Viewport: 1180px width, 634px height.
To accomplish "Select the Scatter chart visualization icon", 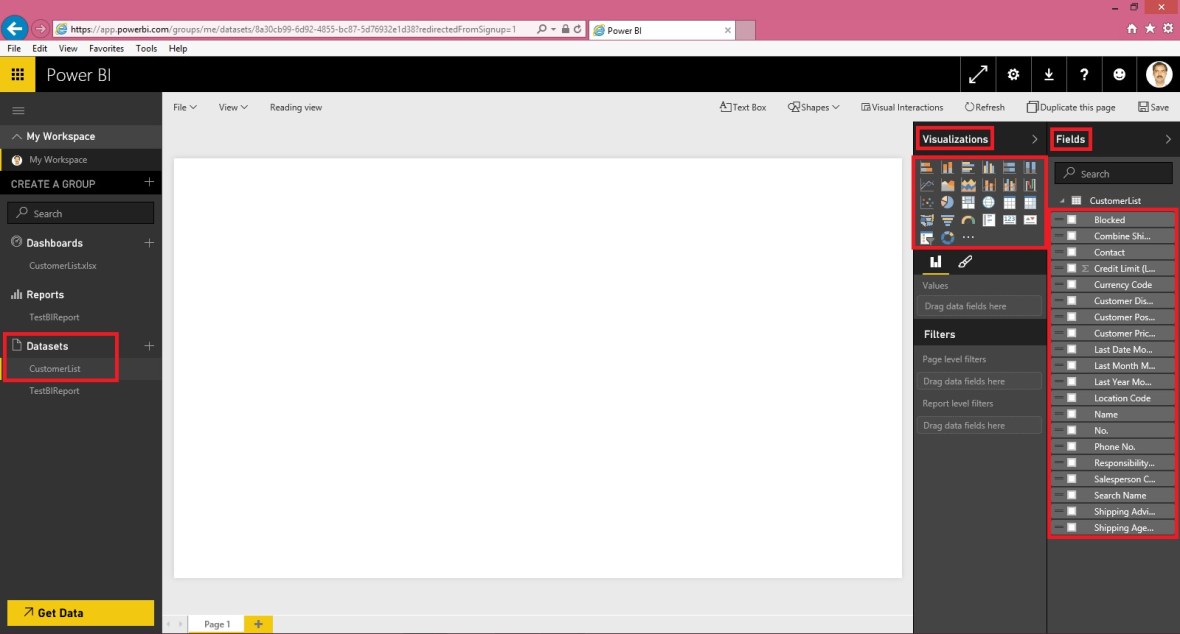I will (x=927, y=202).
